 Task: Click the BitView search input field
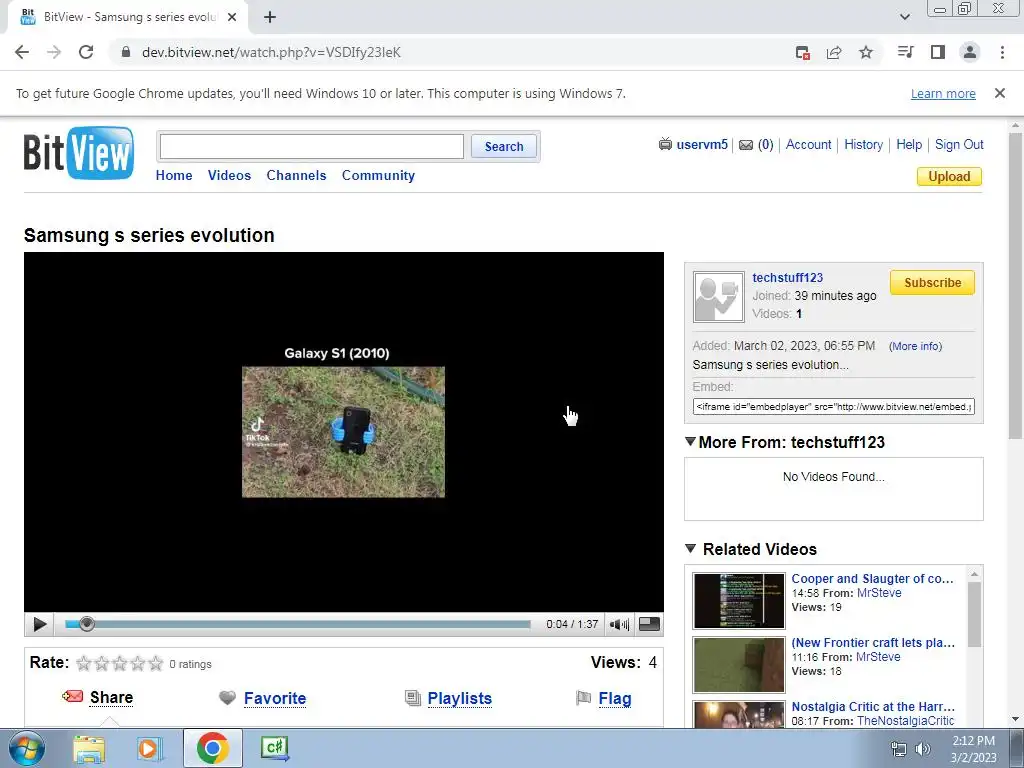tap(312, 146)
